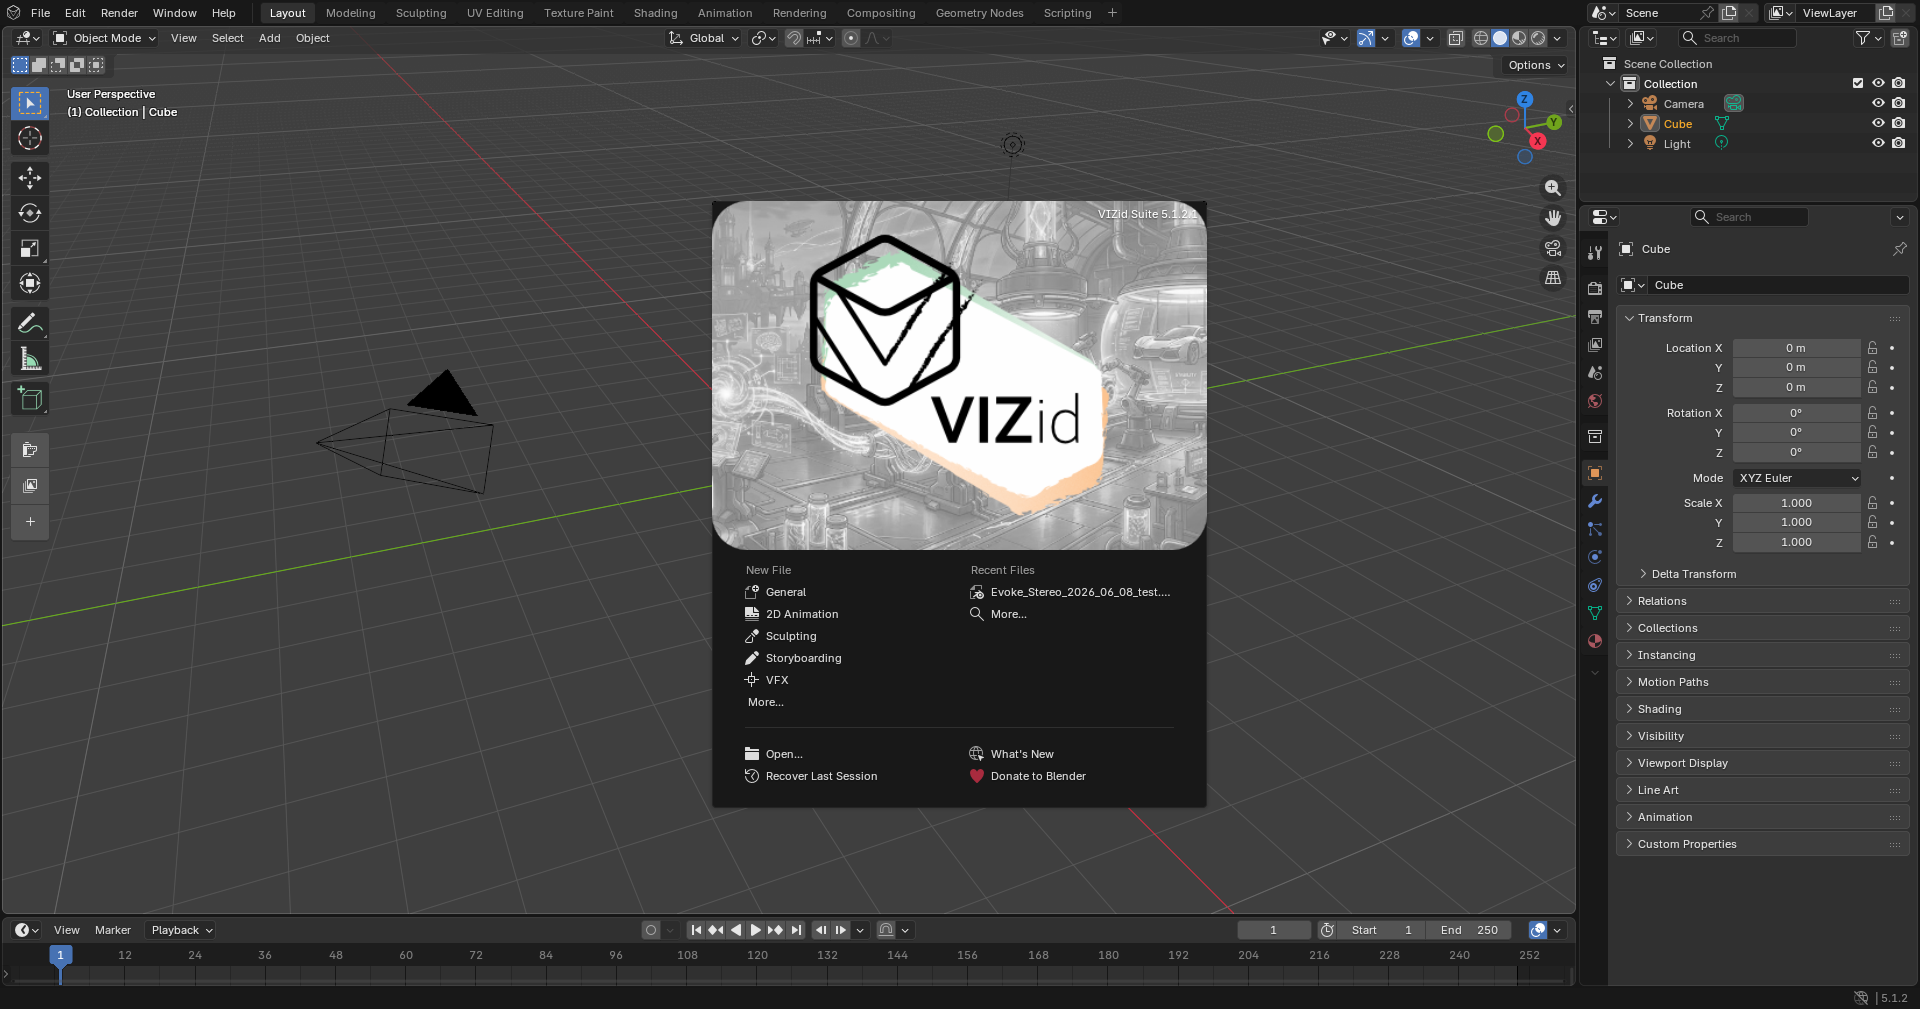This screenshot has height=1009, width=1920.
Task: Open the Object Data properties tab
Action: pos(1595,613)
